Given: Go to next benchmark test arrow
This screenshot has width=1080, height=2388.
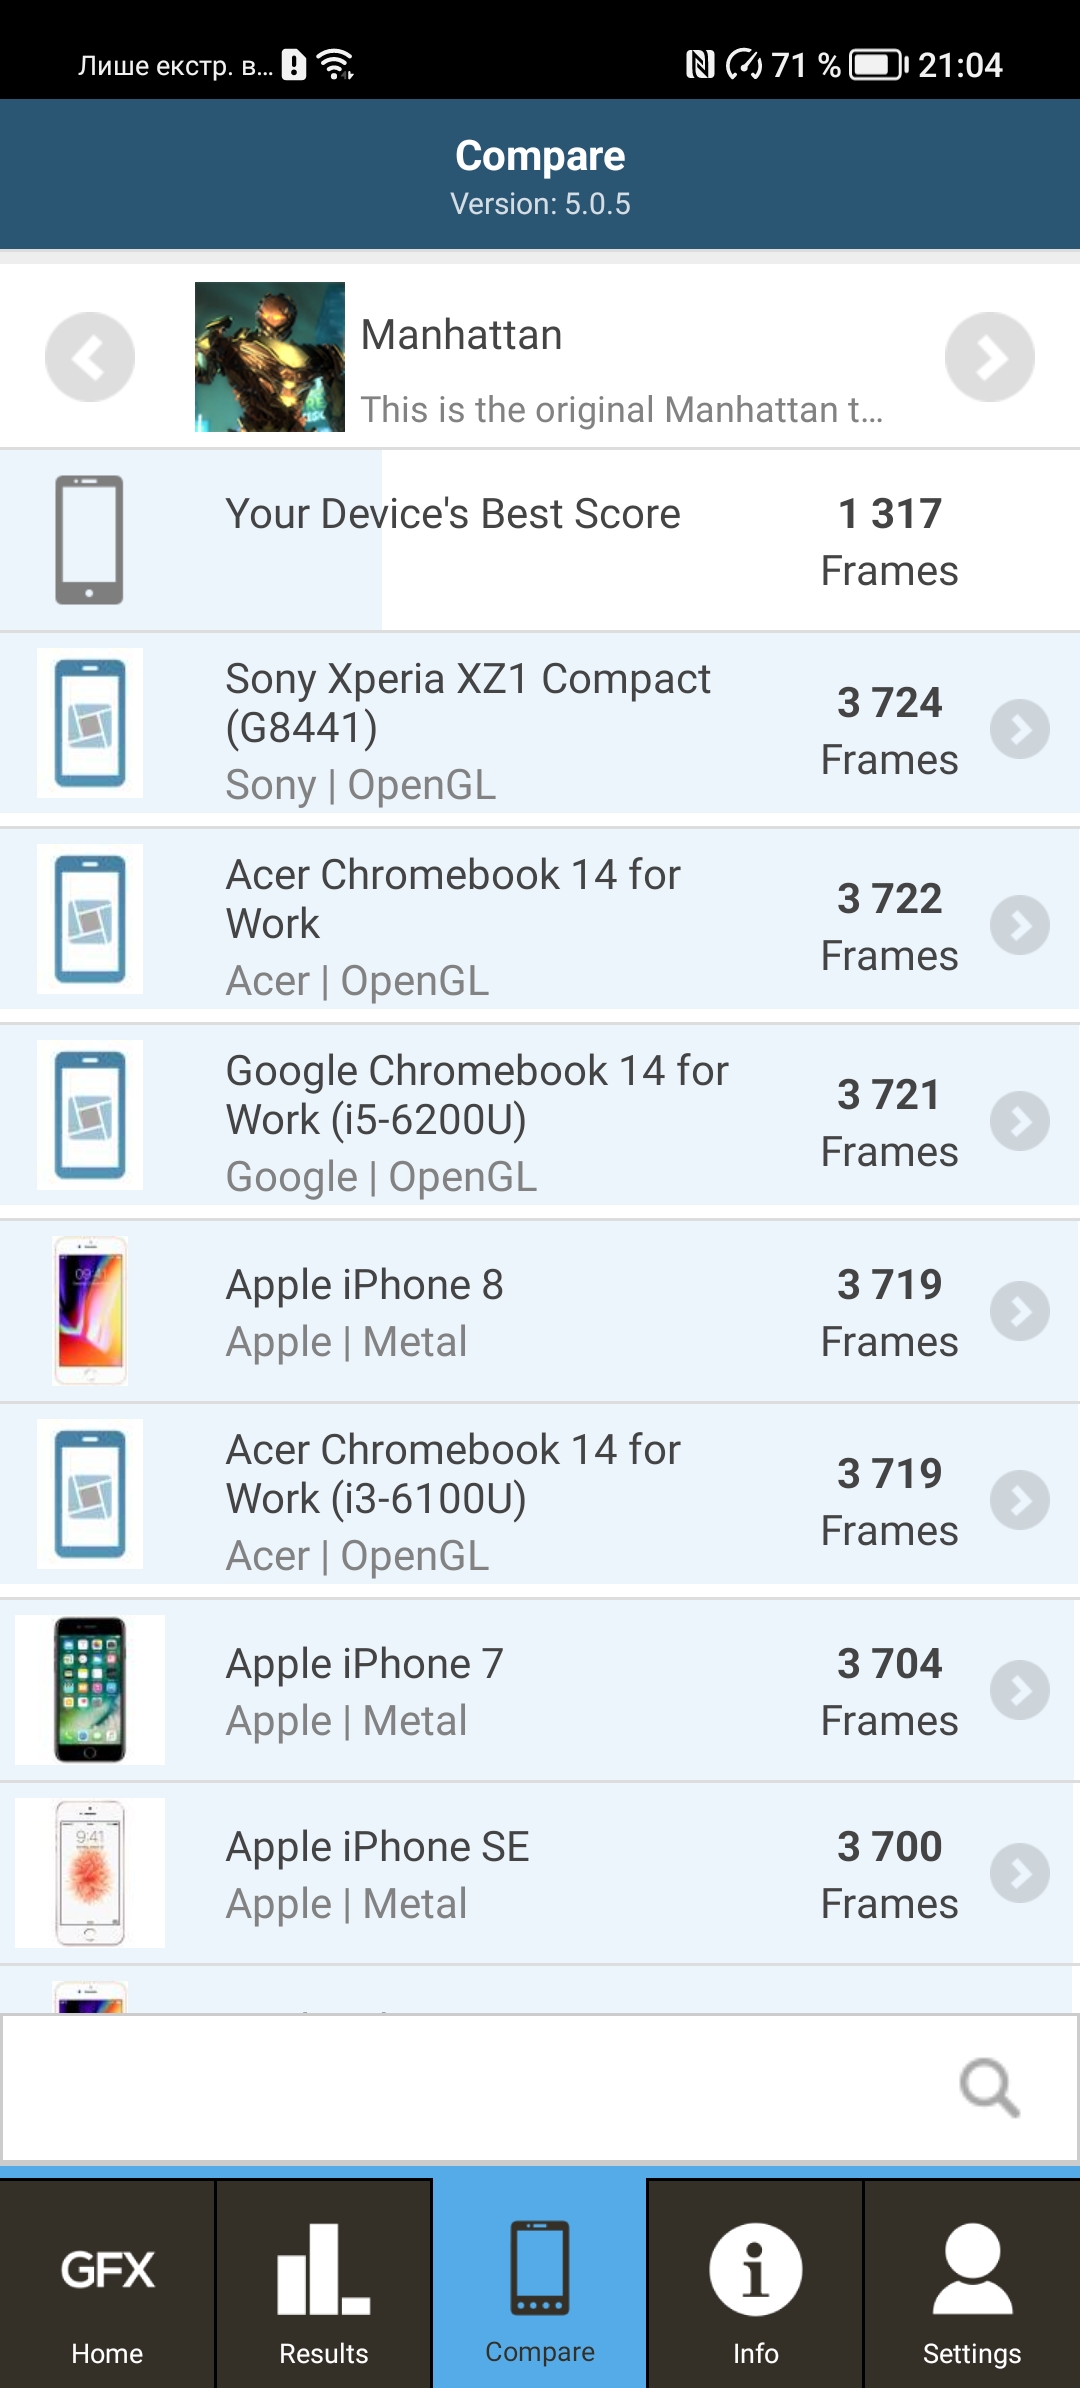Looking at the screenshot, I should coord(990,357).
